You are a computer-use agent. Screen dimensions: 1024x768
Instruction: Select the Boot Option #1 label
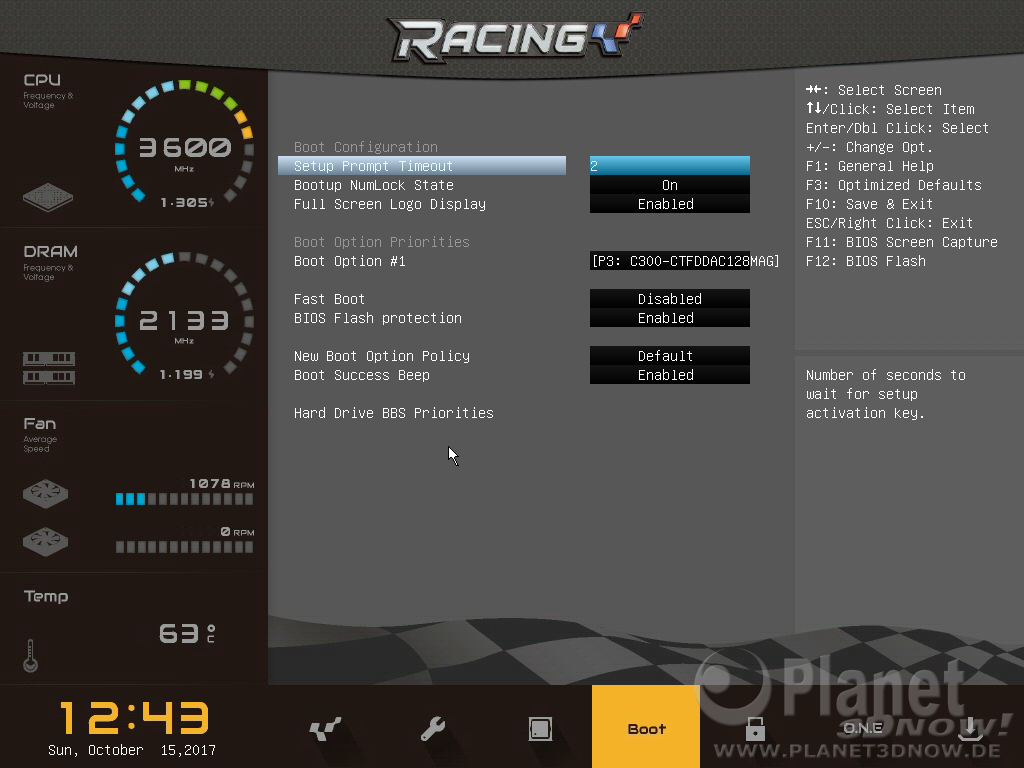coord(349,261)
